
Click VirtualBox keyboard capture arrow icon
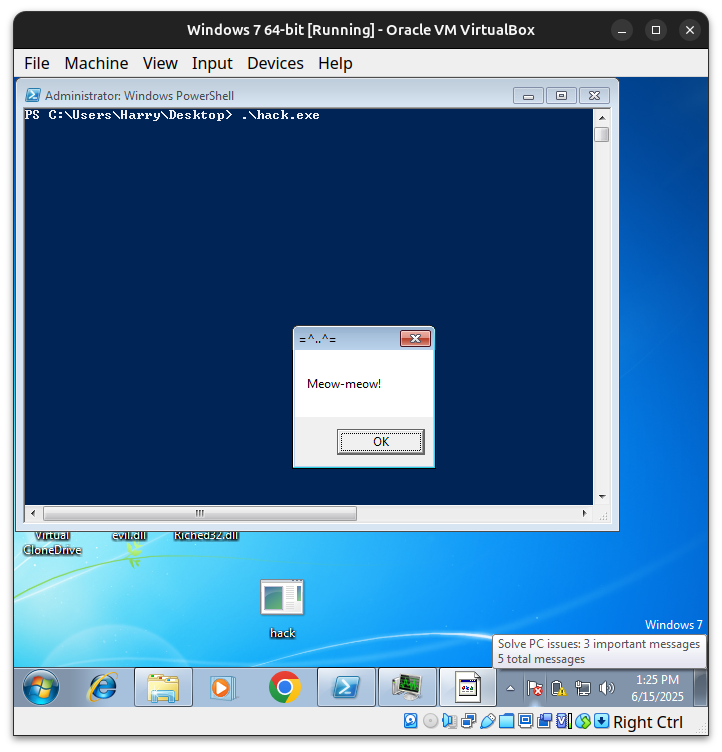(602, 721)
